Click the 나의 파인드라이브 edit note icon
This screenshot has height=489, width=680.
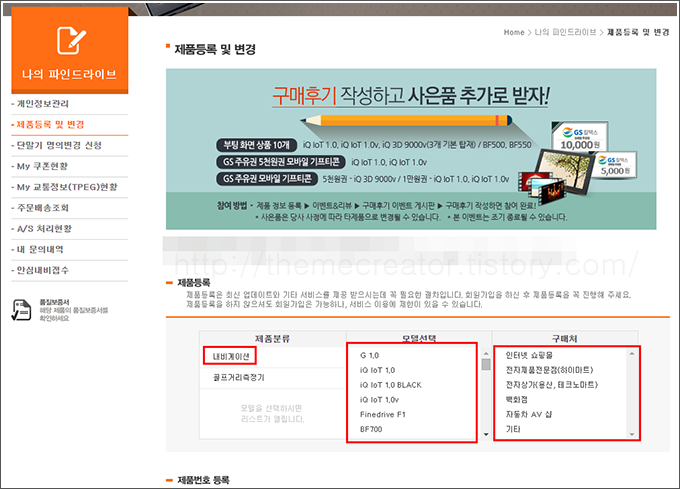coord(71,40)
